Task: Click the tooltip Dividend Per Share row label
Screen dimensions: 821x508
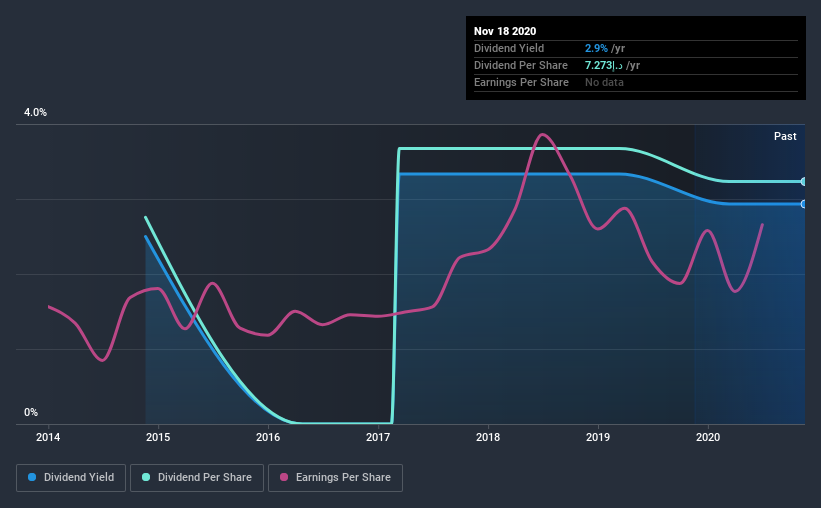Action: [520, 65]
